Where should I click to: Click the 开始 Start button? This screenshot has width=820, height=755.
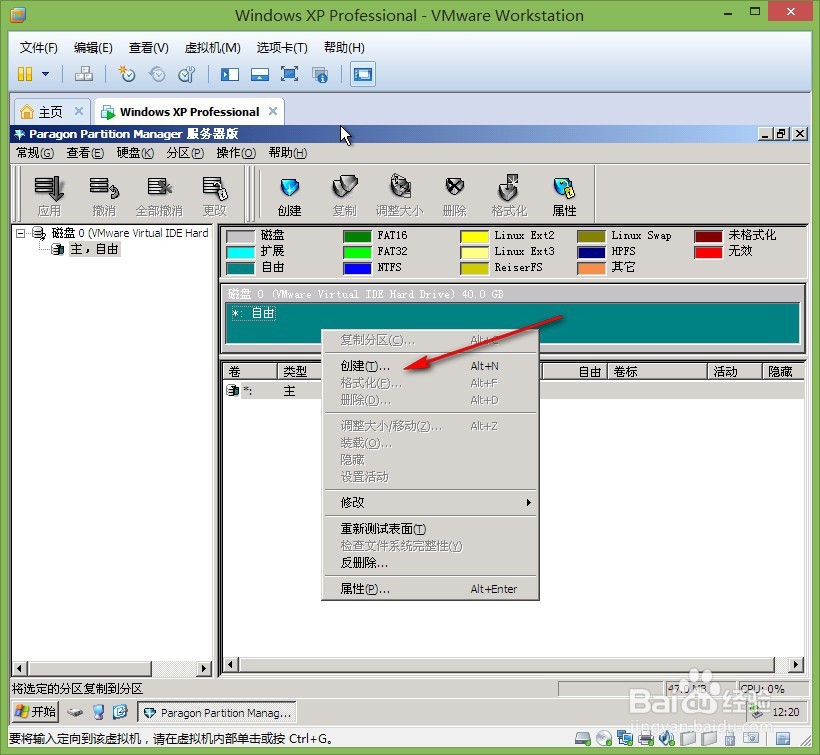pos(36,712)
